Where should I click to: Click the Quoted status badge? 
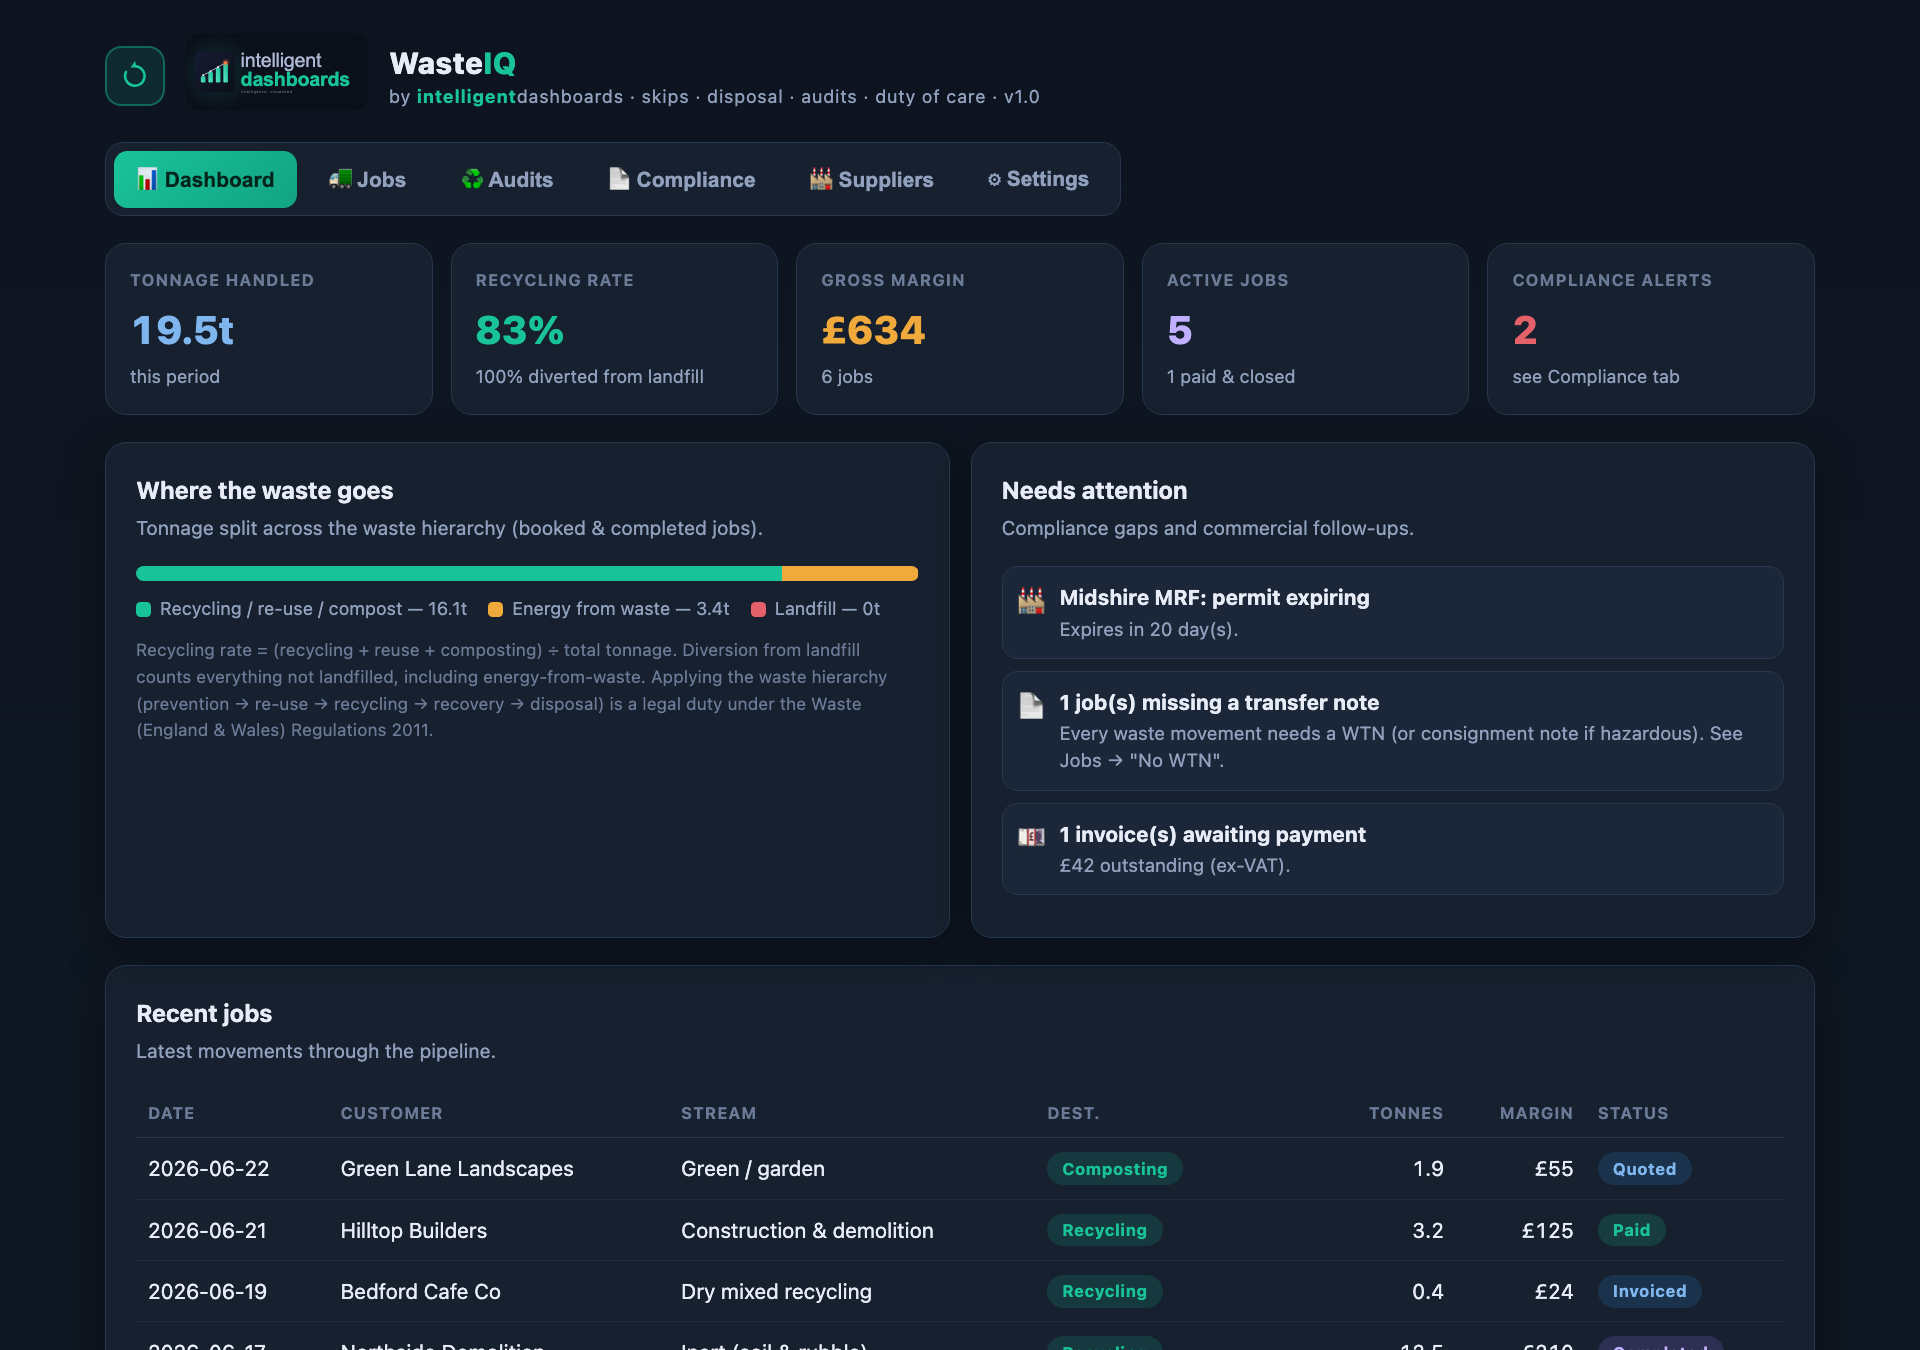tap(1644, 1169)
